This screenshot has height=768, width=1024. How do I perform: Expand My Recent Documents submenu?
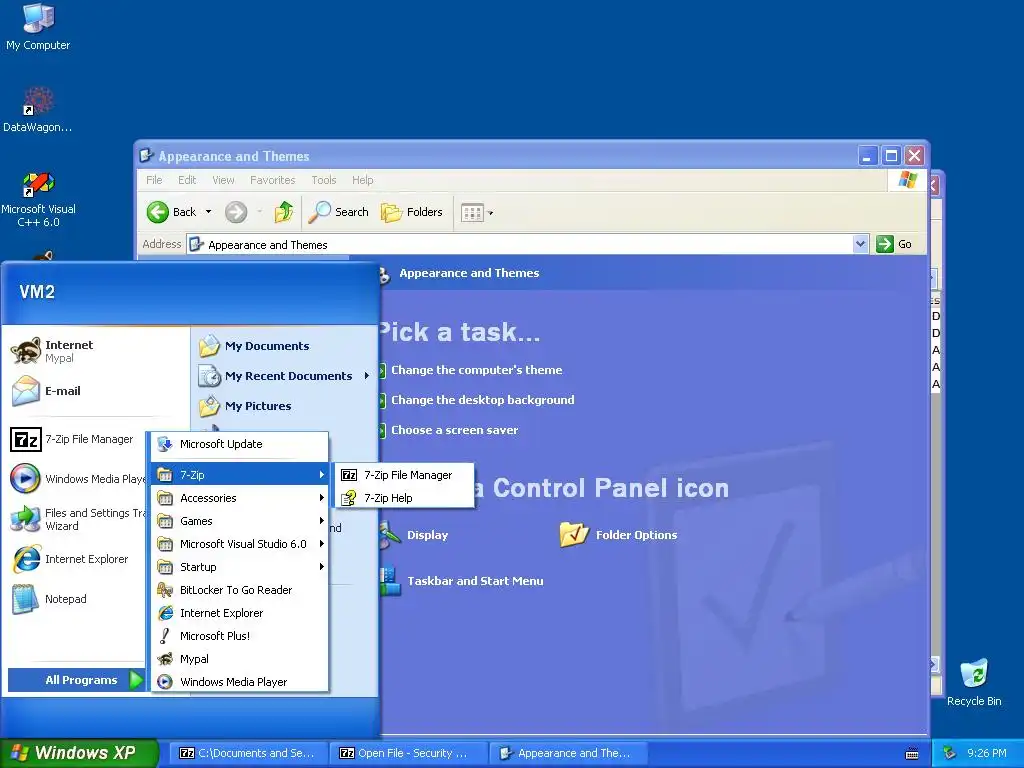click(x=285, y=376)
